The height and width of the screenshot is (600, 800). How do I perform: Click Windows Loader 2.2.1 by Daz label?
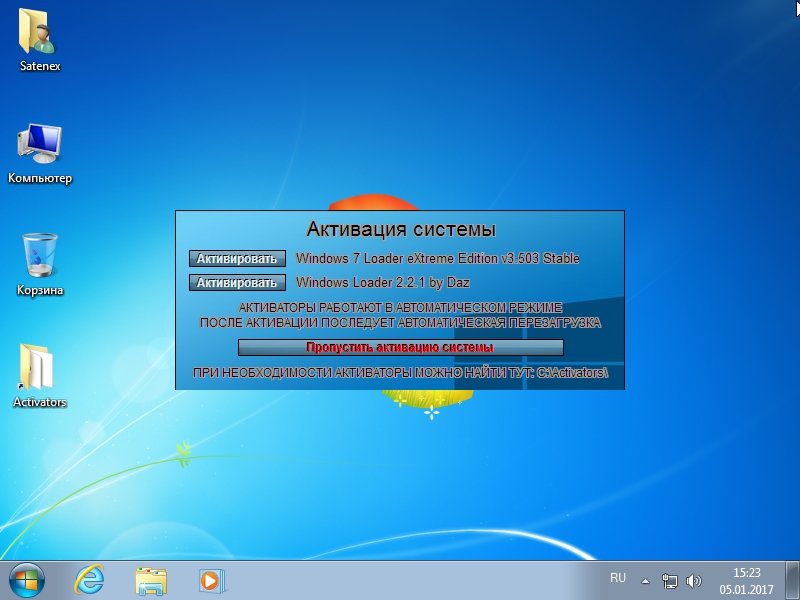(x=383, y=283)
